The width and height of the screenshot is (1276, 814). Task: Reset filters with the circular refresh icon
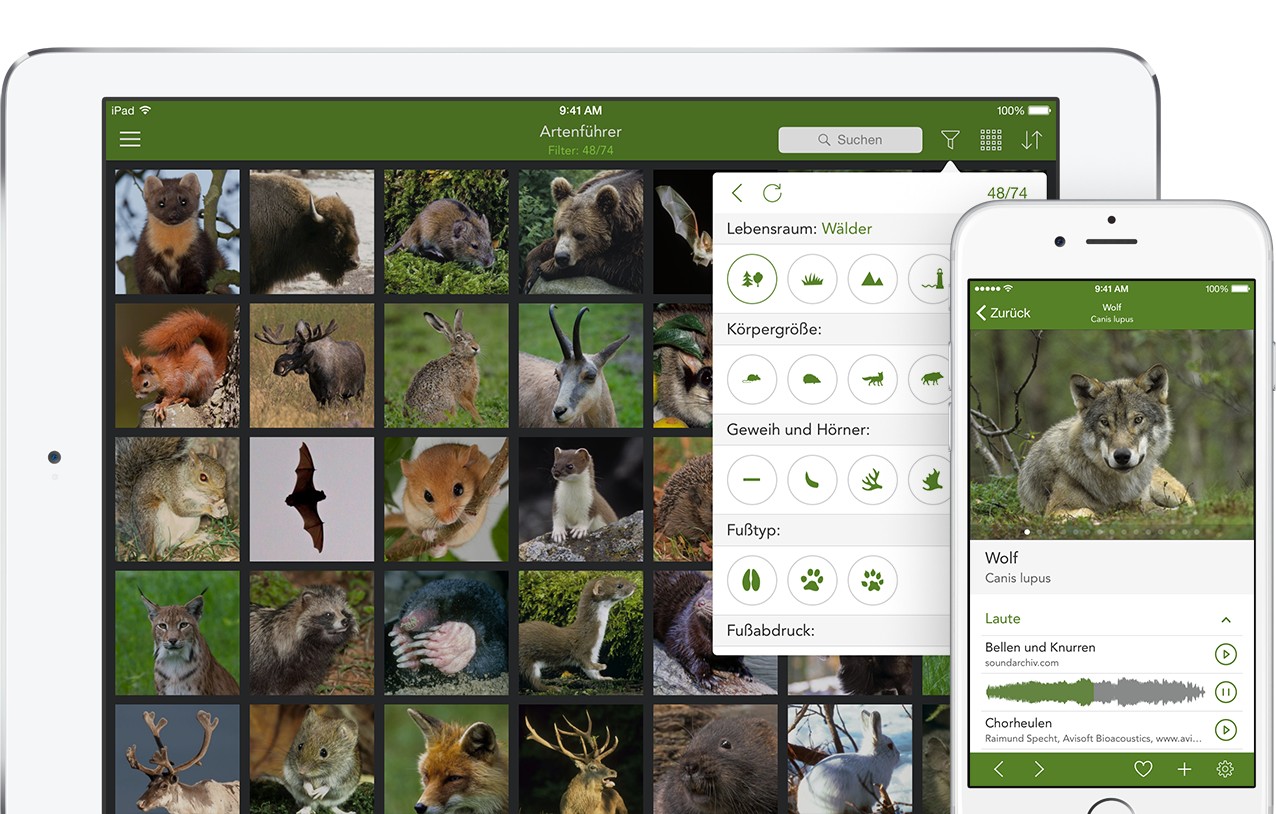tap(772, 193)
